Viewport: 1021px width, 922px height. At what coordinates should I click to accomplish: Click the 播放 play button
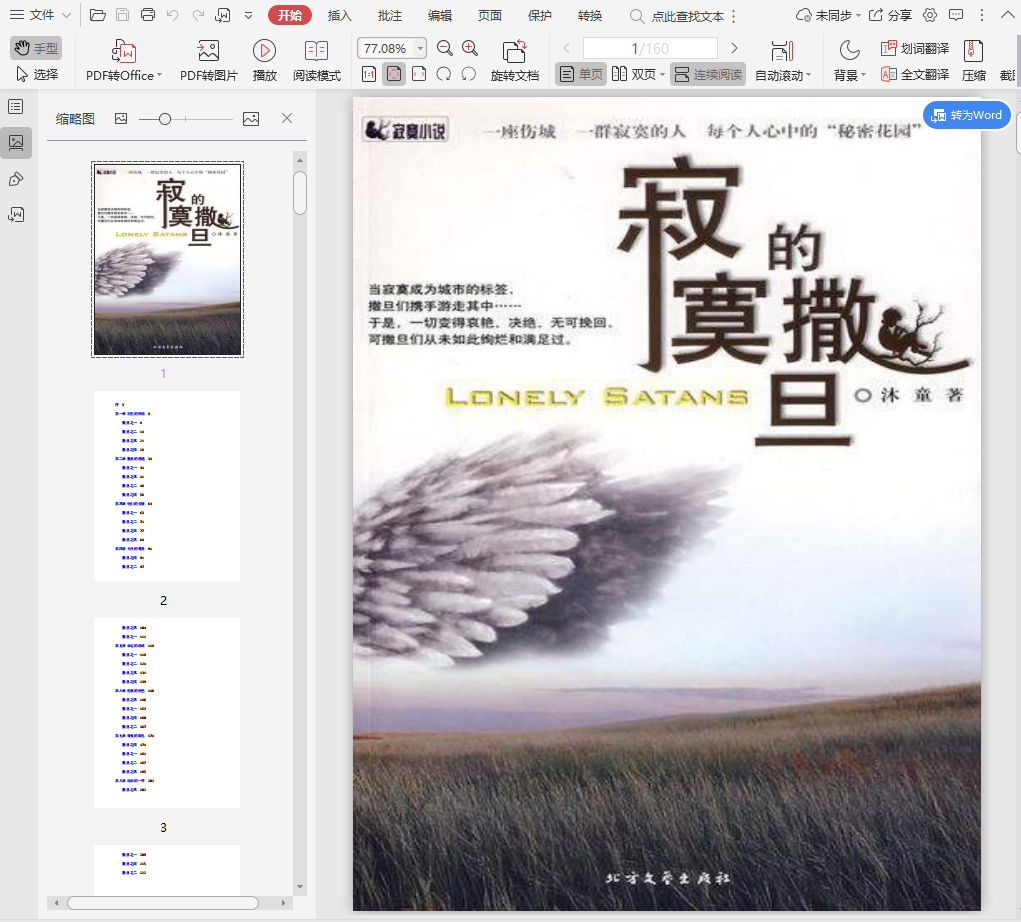pyautogui.click(x=264, y=61)
